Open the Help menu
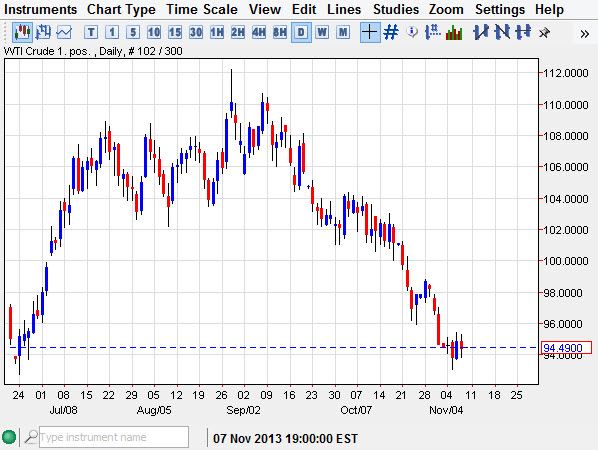 pyautogui.click(x=549, y=9)
